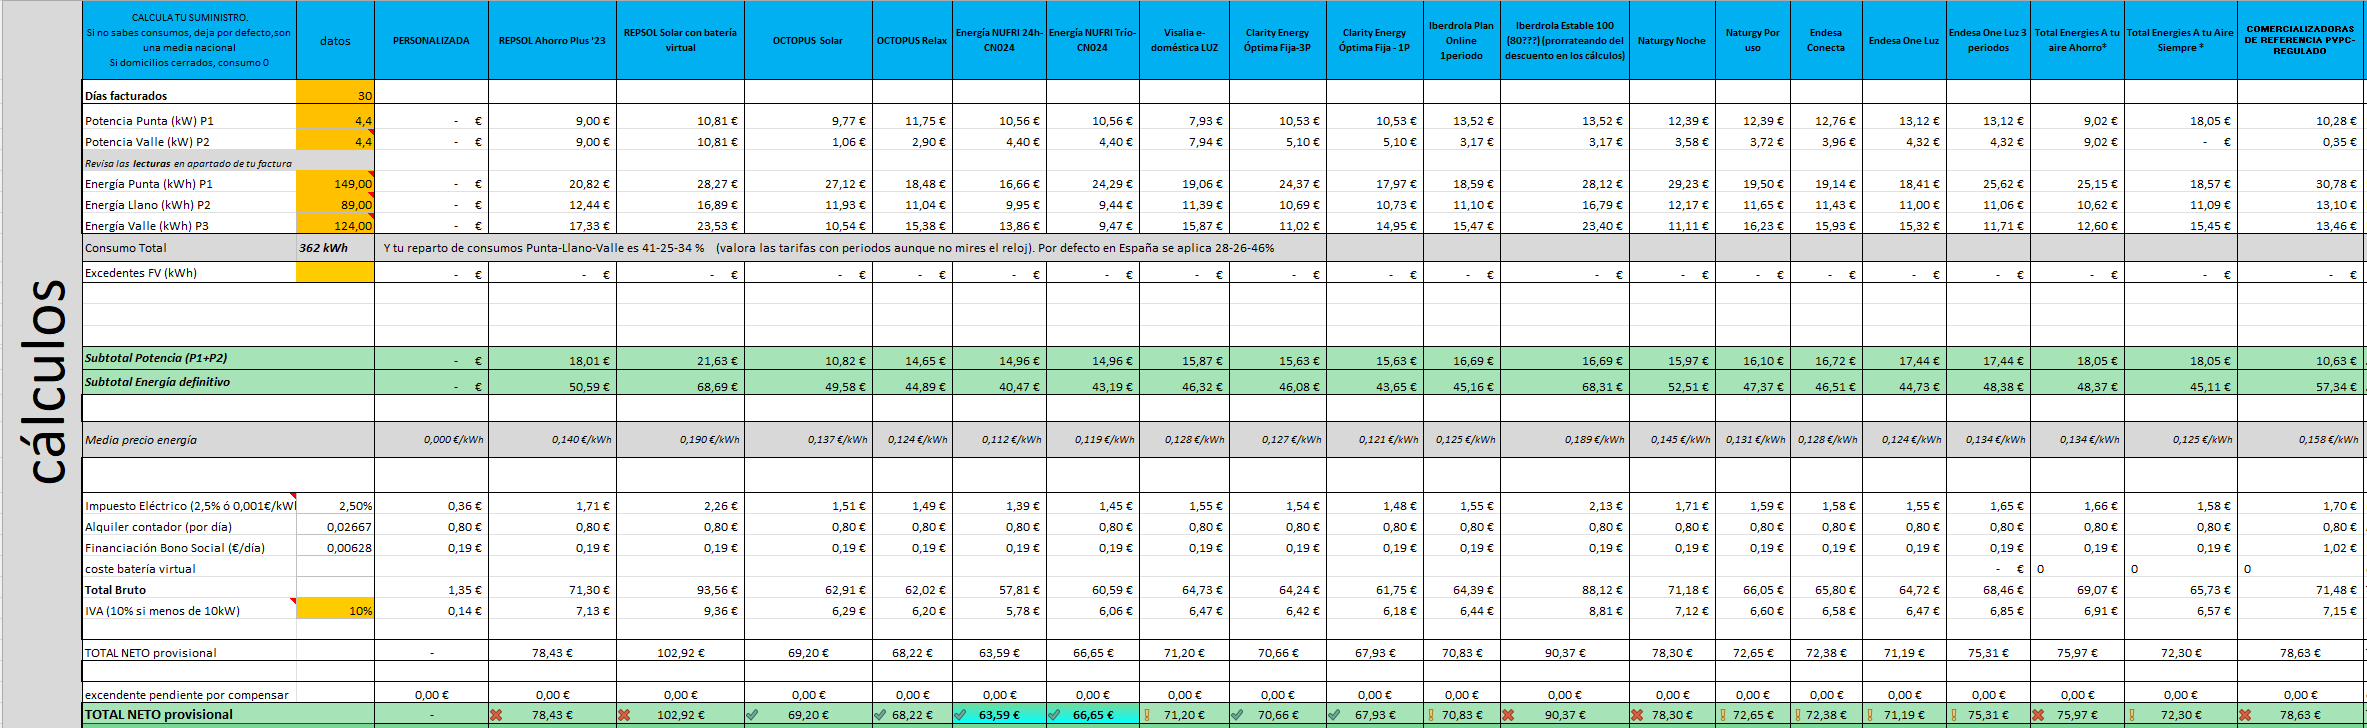Click the '0,00628' Bono Social value
This screenshot has height=728, width=2367.
click(x=335, y=548)
